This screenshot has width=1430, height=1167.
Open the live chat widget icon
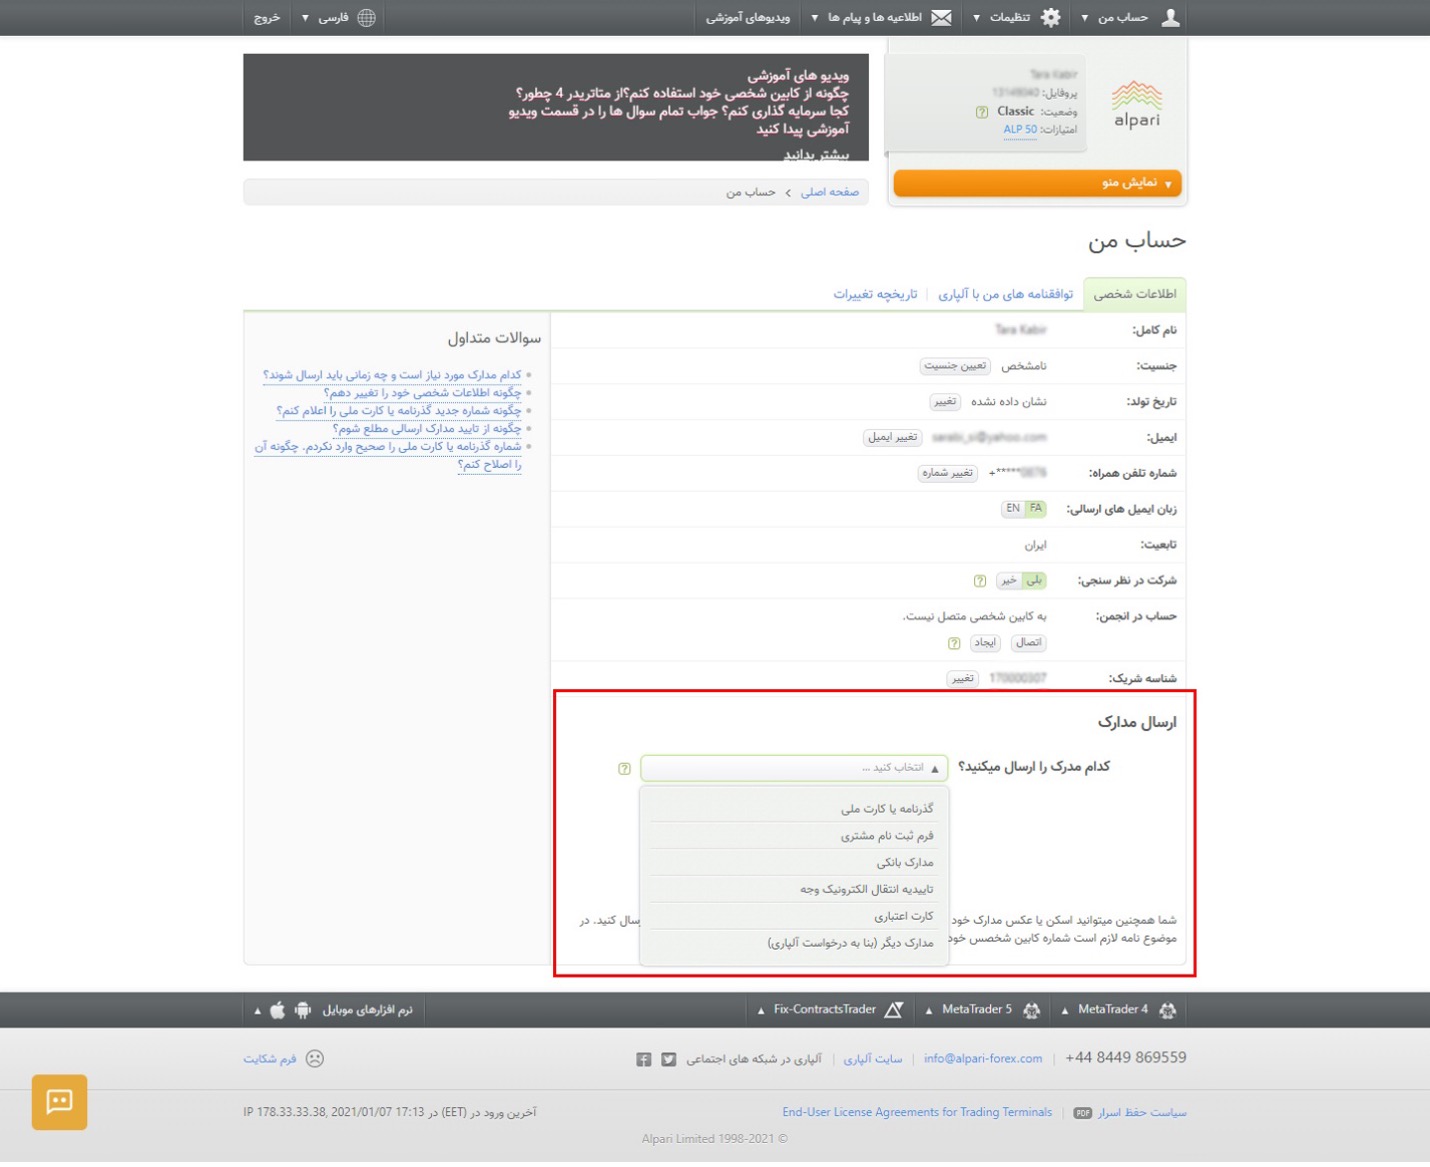pyautogui.click(x=59, y=1102)
